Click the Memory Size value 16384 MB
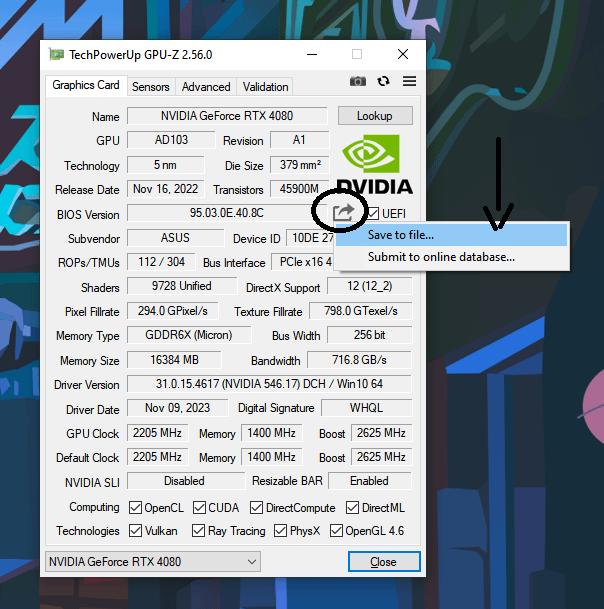The height and width of the screenshot is (609, 604). click(174, 360)
